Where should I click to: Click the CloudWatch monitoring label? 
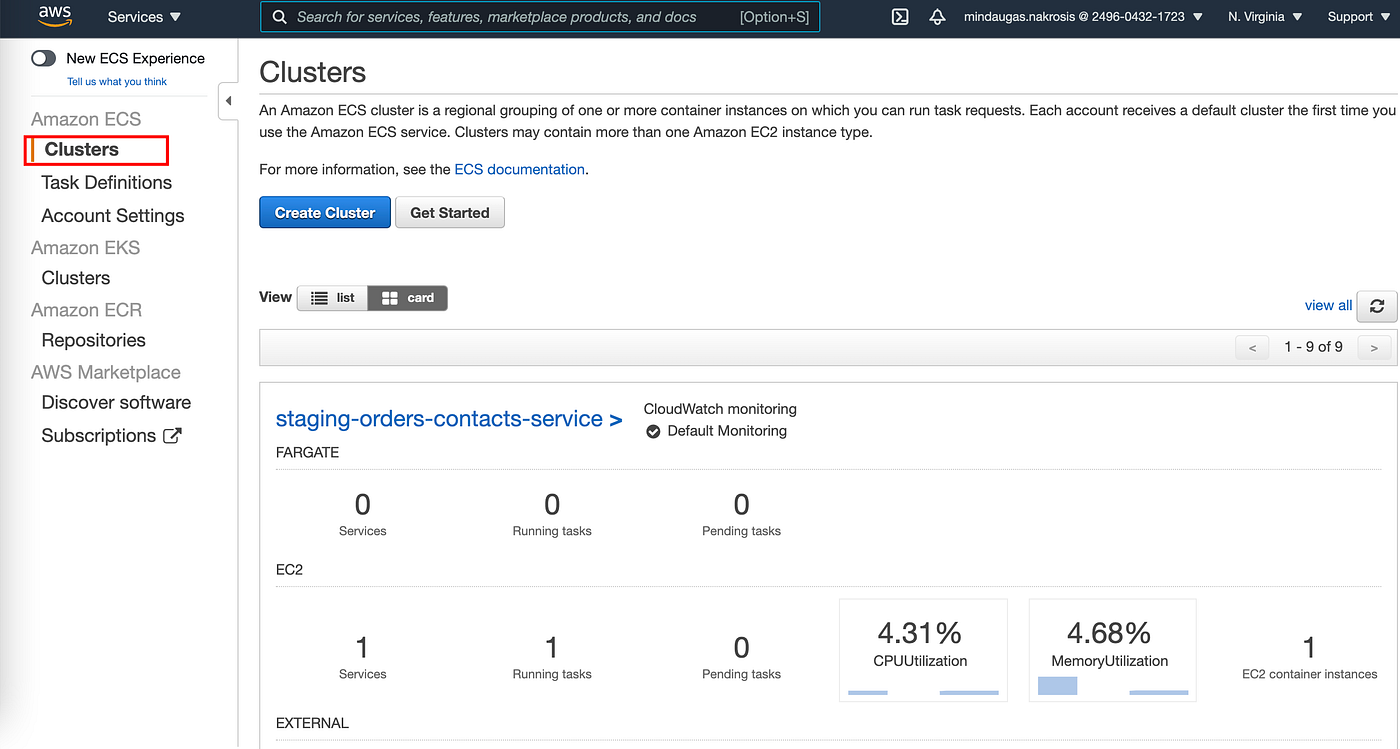[720, 409]
